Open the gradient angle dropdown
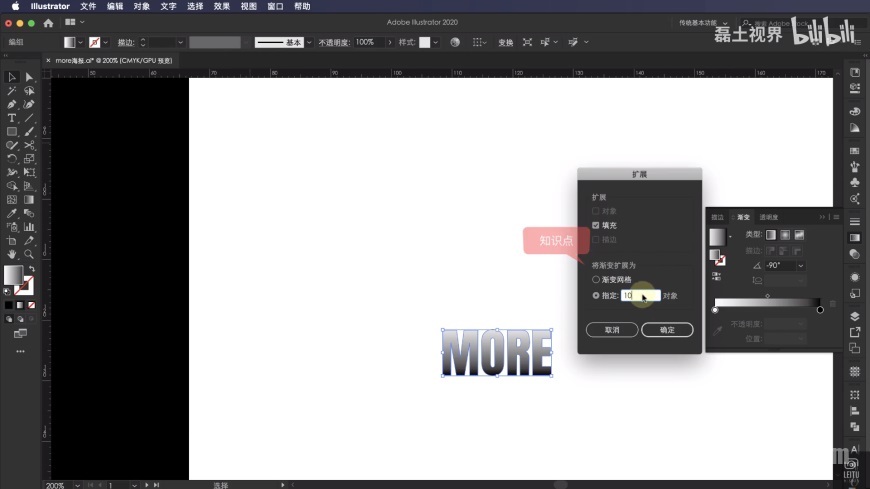Screen dimensions: 870x489 pos(801,266)
